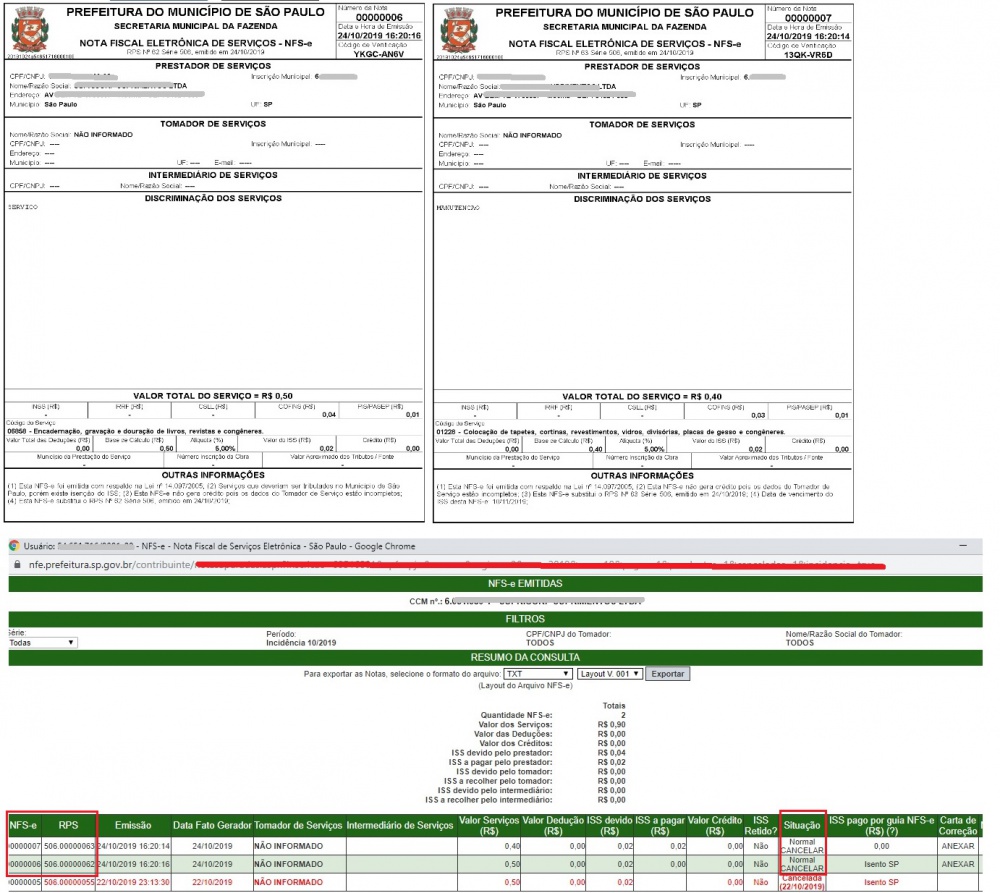The image size is (1000, 893).
Task: Click the Emissão column header
Action: pyautogui.click(x=132, y=826)
